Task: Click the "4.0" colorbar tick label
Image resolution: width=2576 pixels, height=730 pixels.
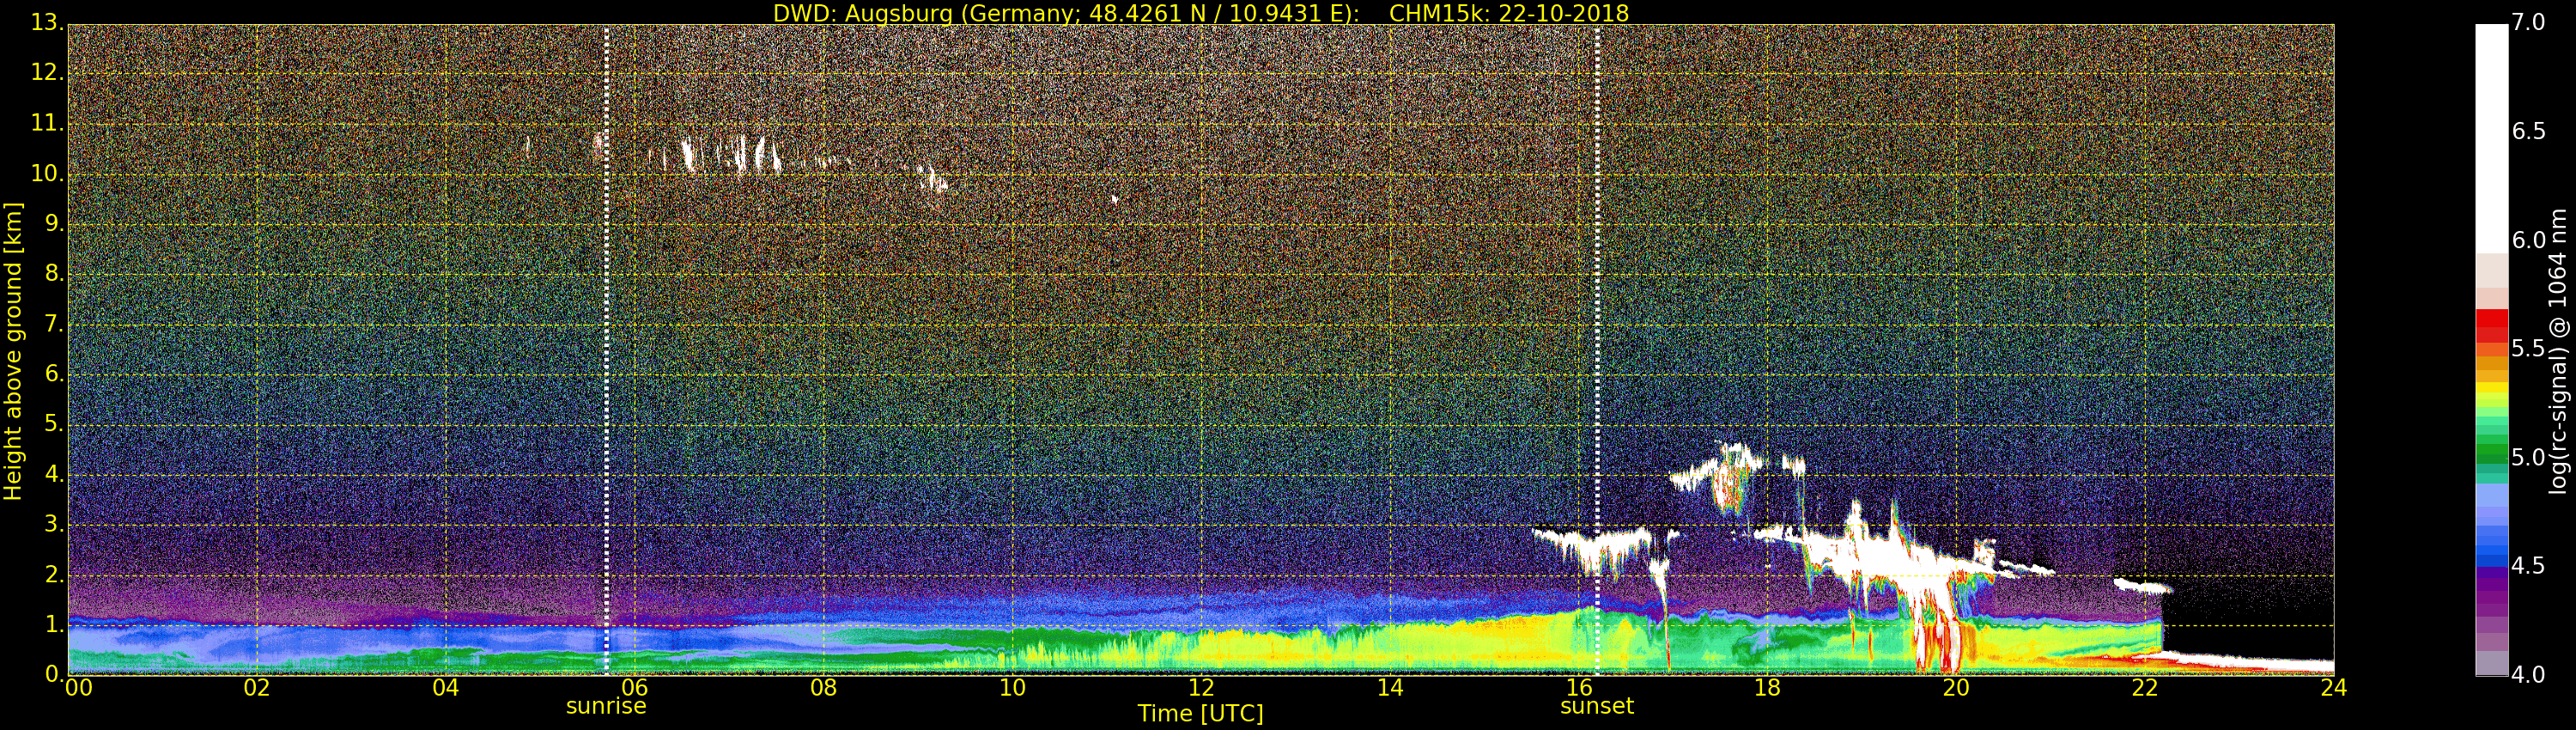Action: point(2529,675)
